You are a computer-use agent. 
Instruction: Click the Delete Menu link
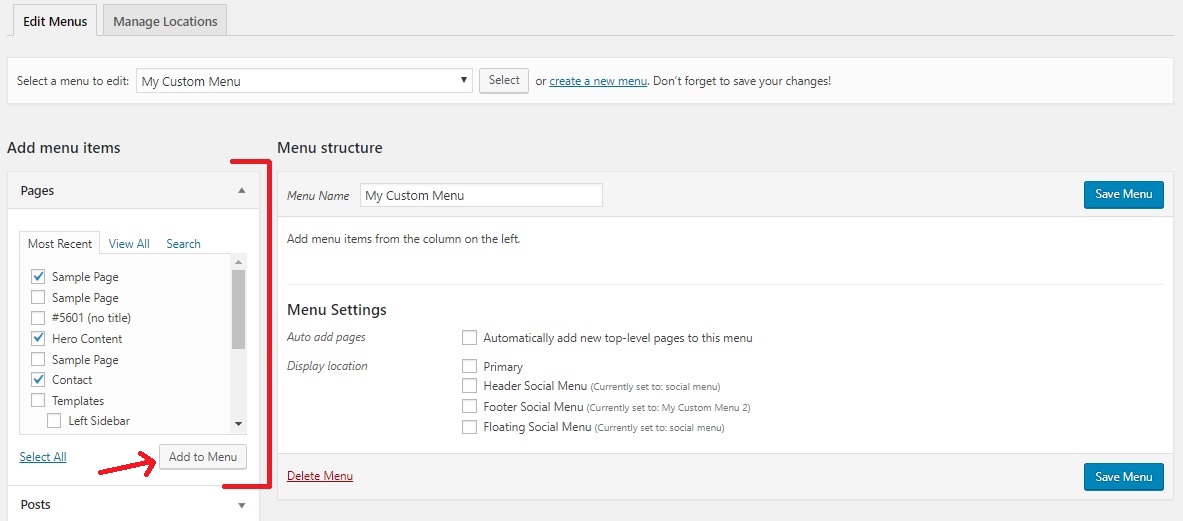point(320,476)
